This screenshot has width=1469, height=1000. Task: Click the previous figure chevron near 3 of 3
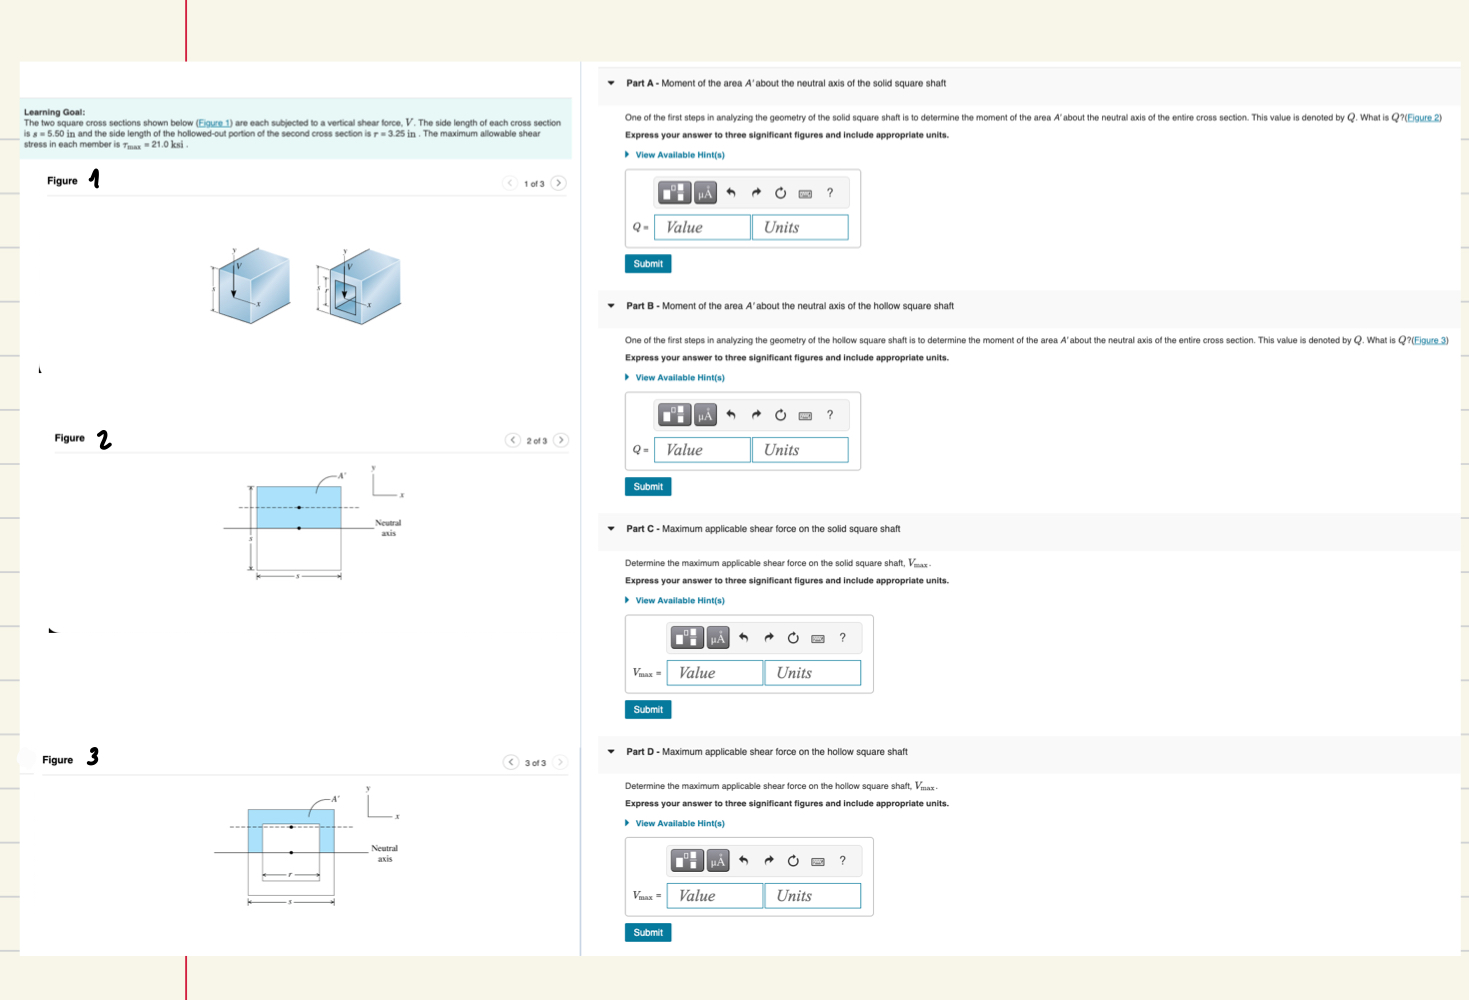(512, 762)
